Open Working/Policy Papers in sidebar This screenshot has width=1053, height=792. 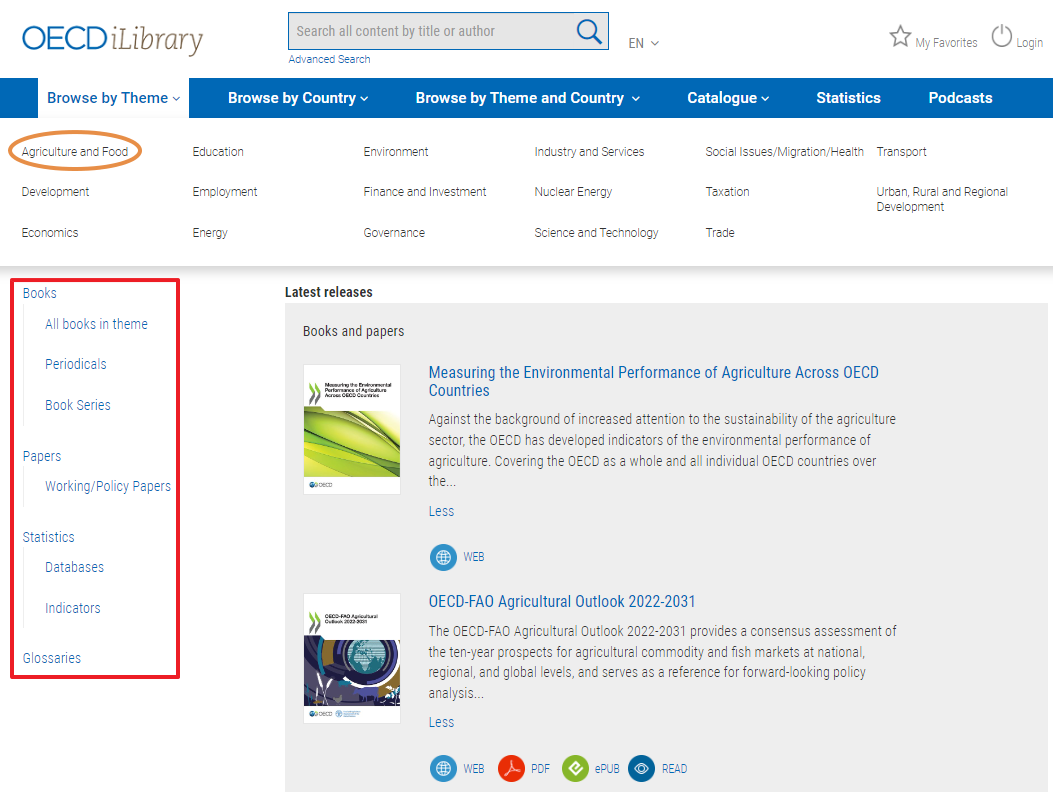[x=108, y=486]
